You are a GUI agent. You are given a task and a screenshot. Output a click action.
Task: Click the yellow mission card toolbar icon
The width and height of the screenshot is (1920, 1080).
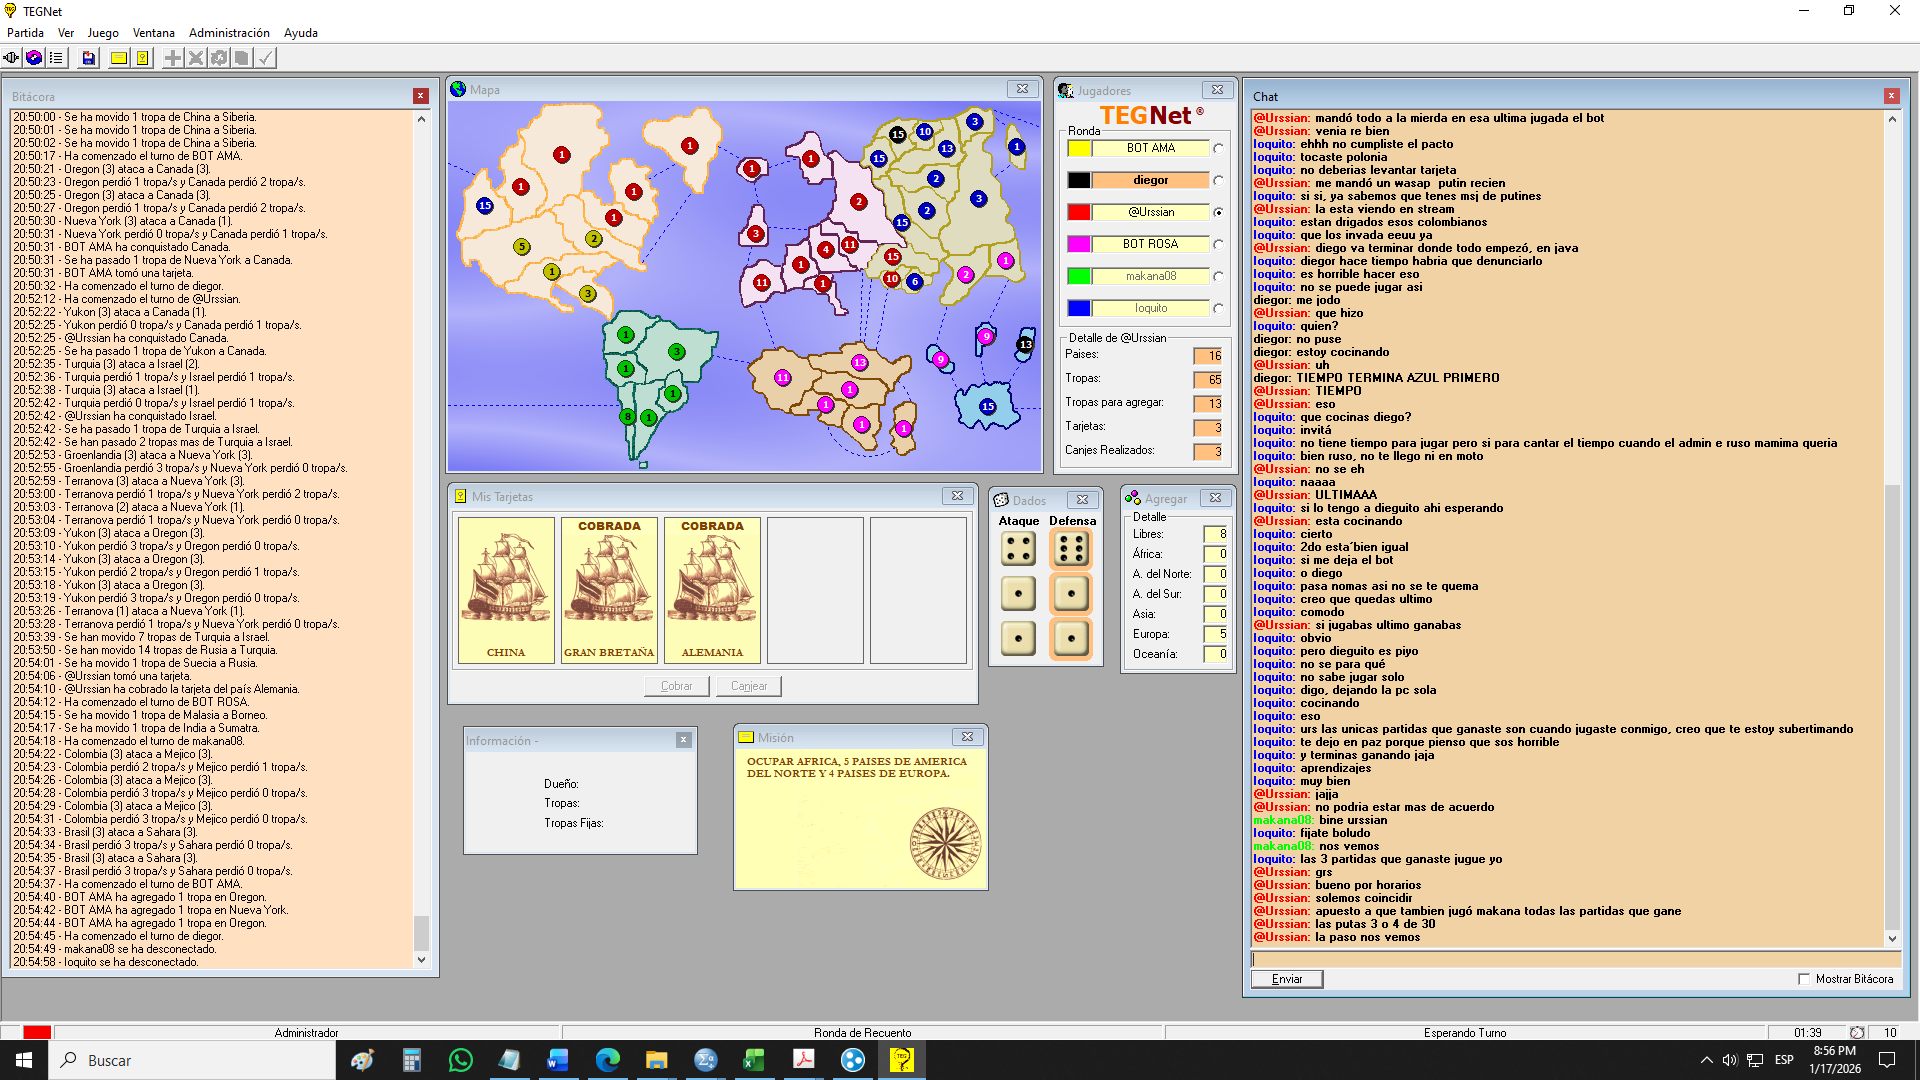coord(119,58)
